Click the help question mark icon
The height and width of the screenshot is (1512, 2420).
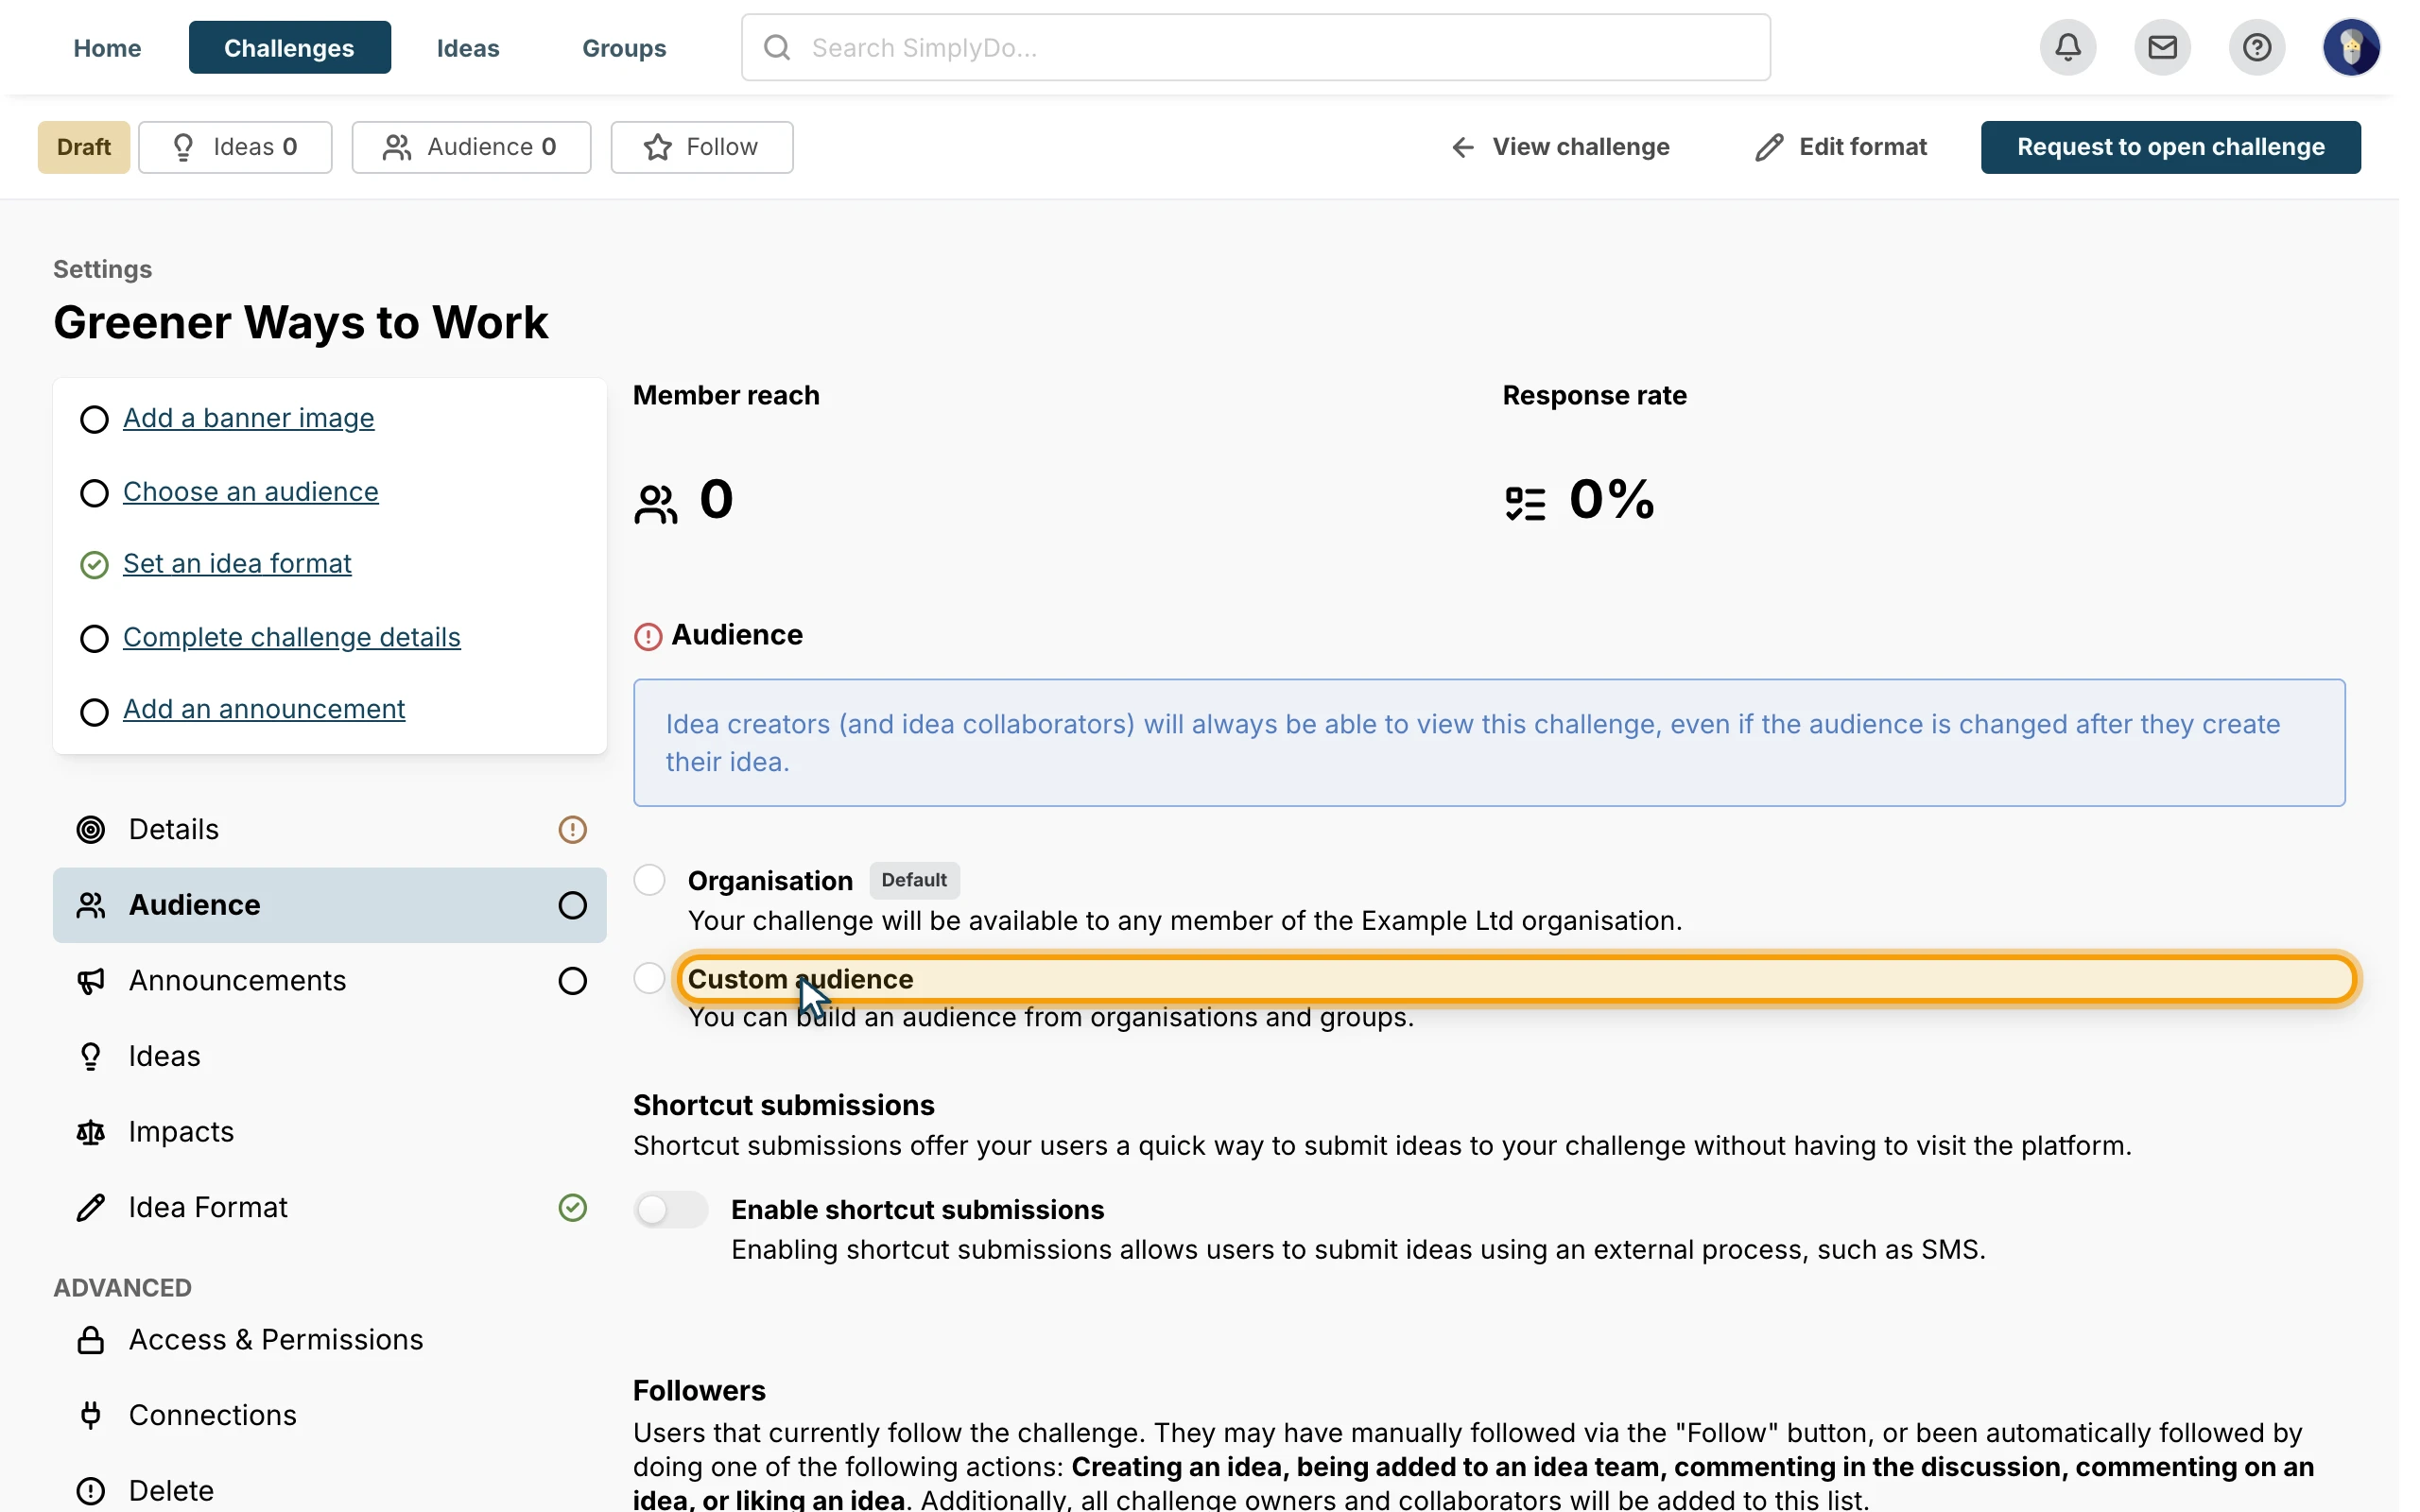coord(2256,47)
